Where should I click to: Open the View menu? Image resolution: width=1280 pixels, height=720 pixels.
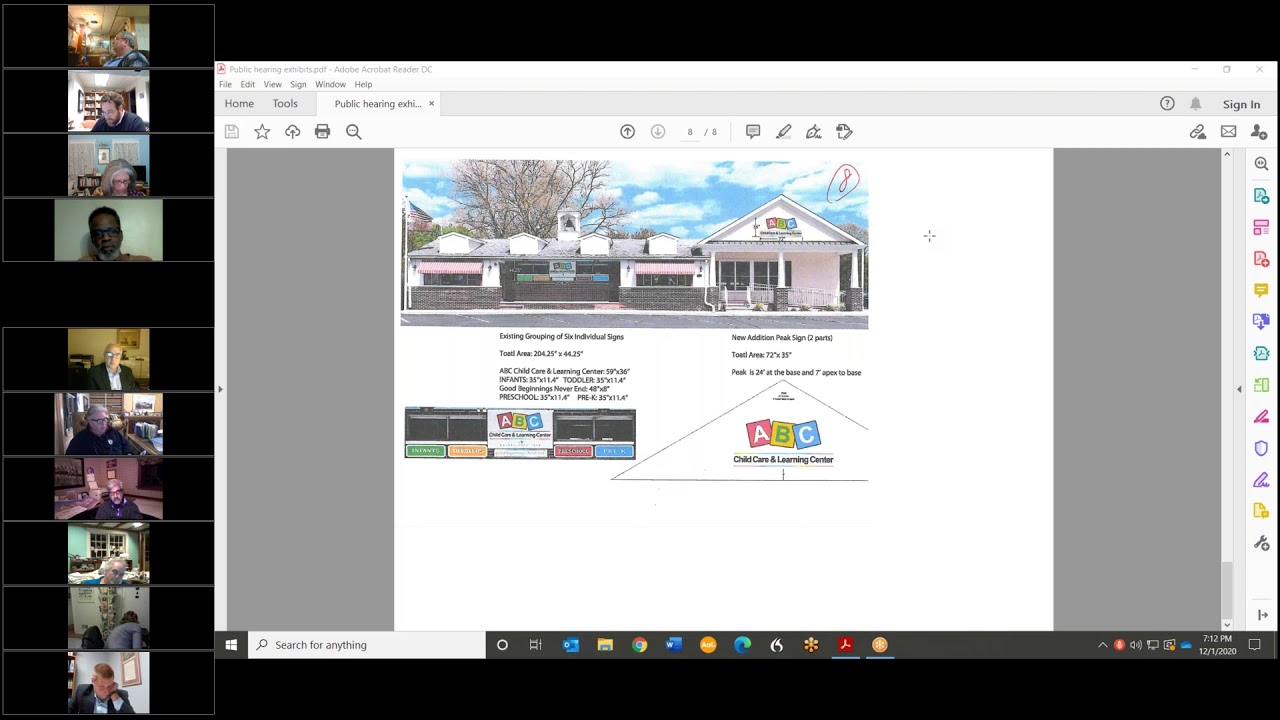(272, 84)
